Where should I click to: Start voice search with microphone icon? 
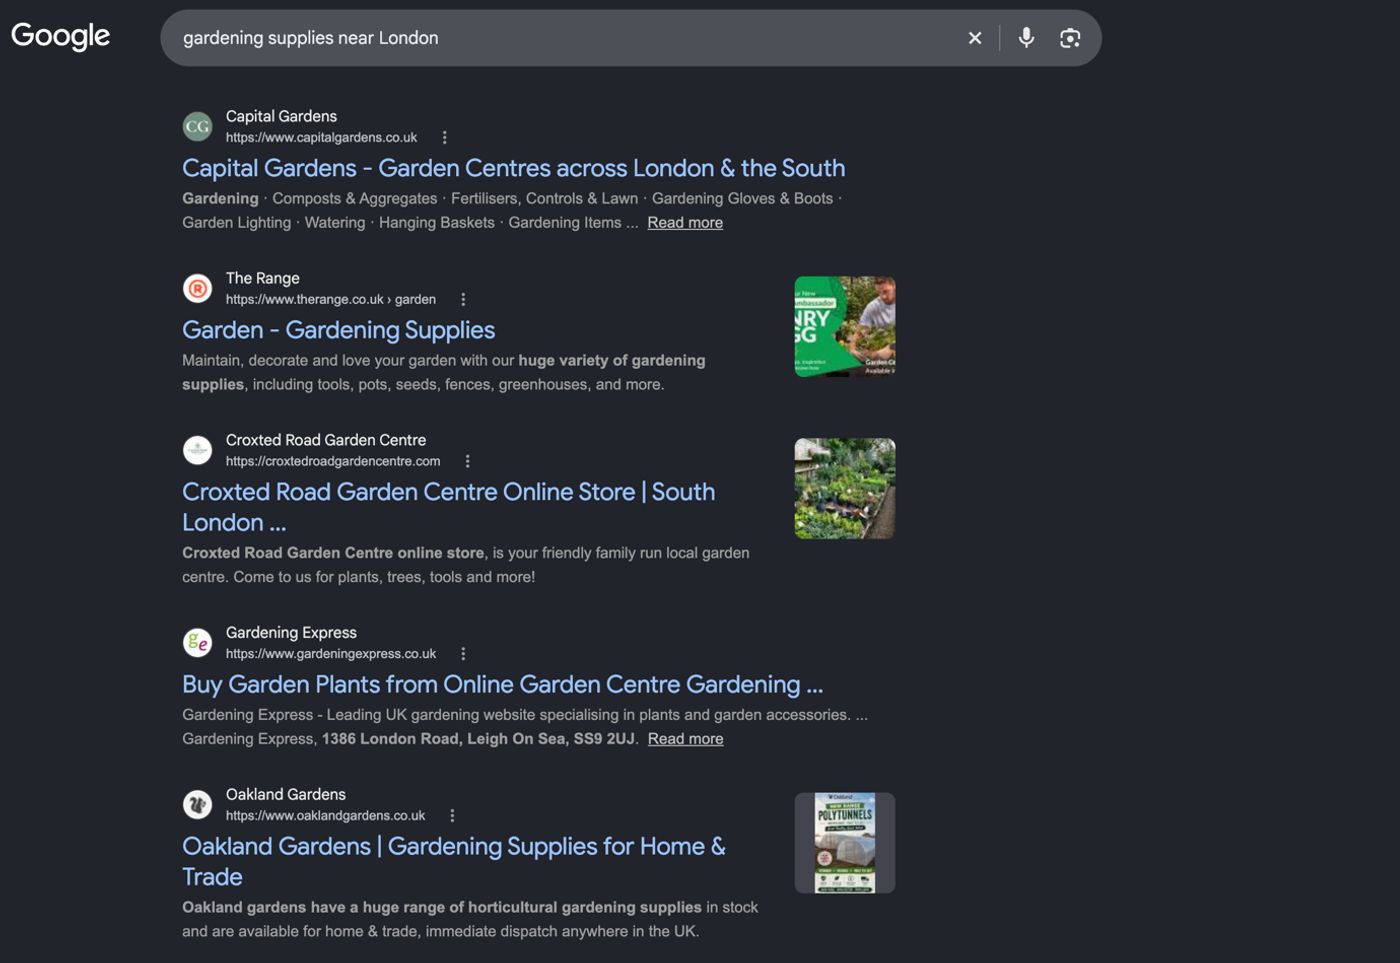pyautogui.click(x=1026, y=38)
